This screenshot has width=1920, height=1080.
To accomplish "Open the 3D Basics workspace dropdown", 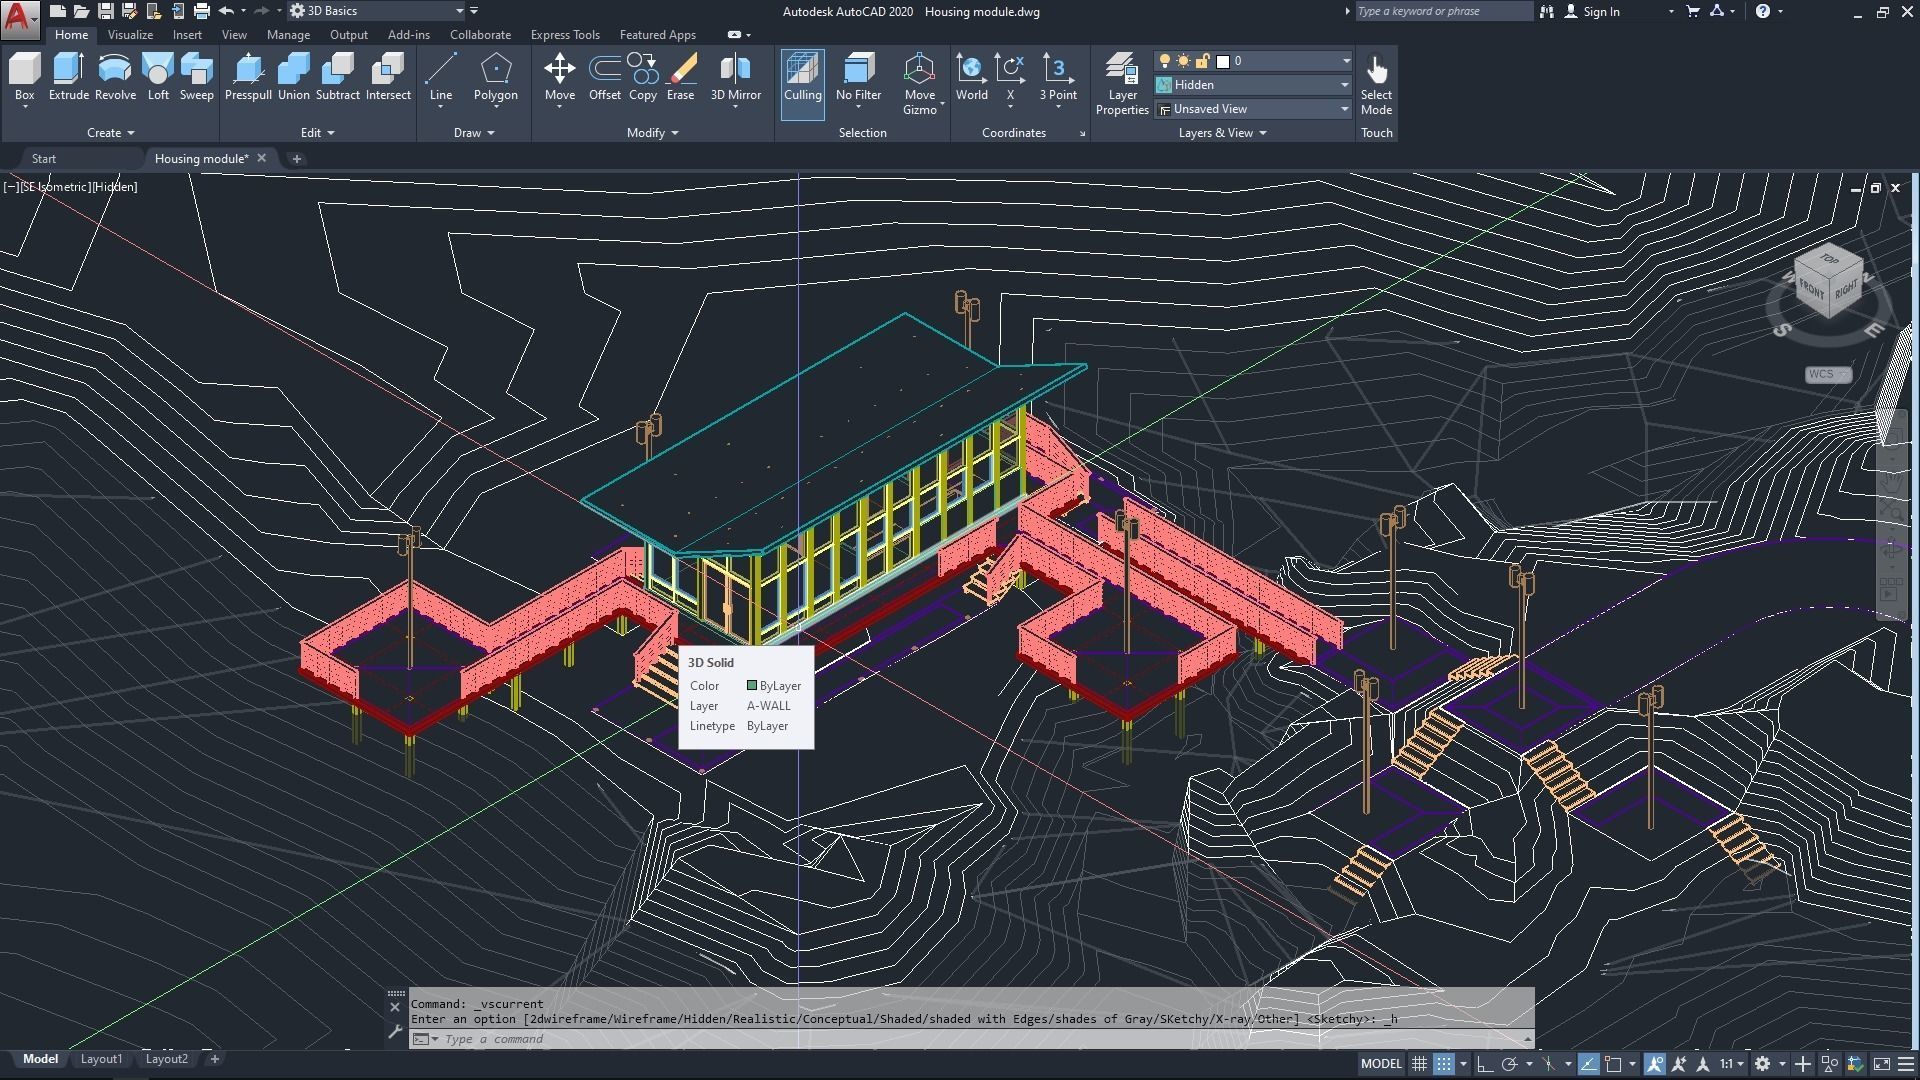I will pos(377,11).
